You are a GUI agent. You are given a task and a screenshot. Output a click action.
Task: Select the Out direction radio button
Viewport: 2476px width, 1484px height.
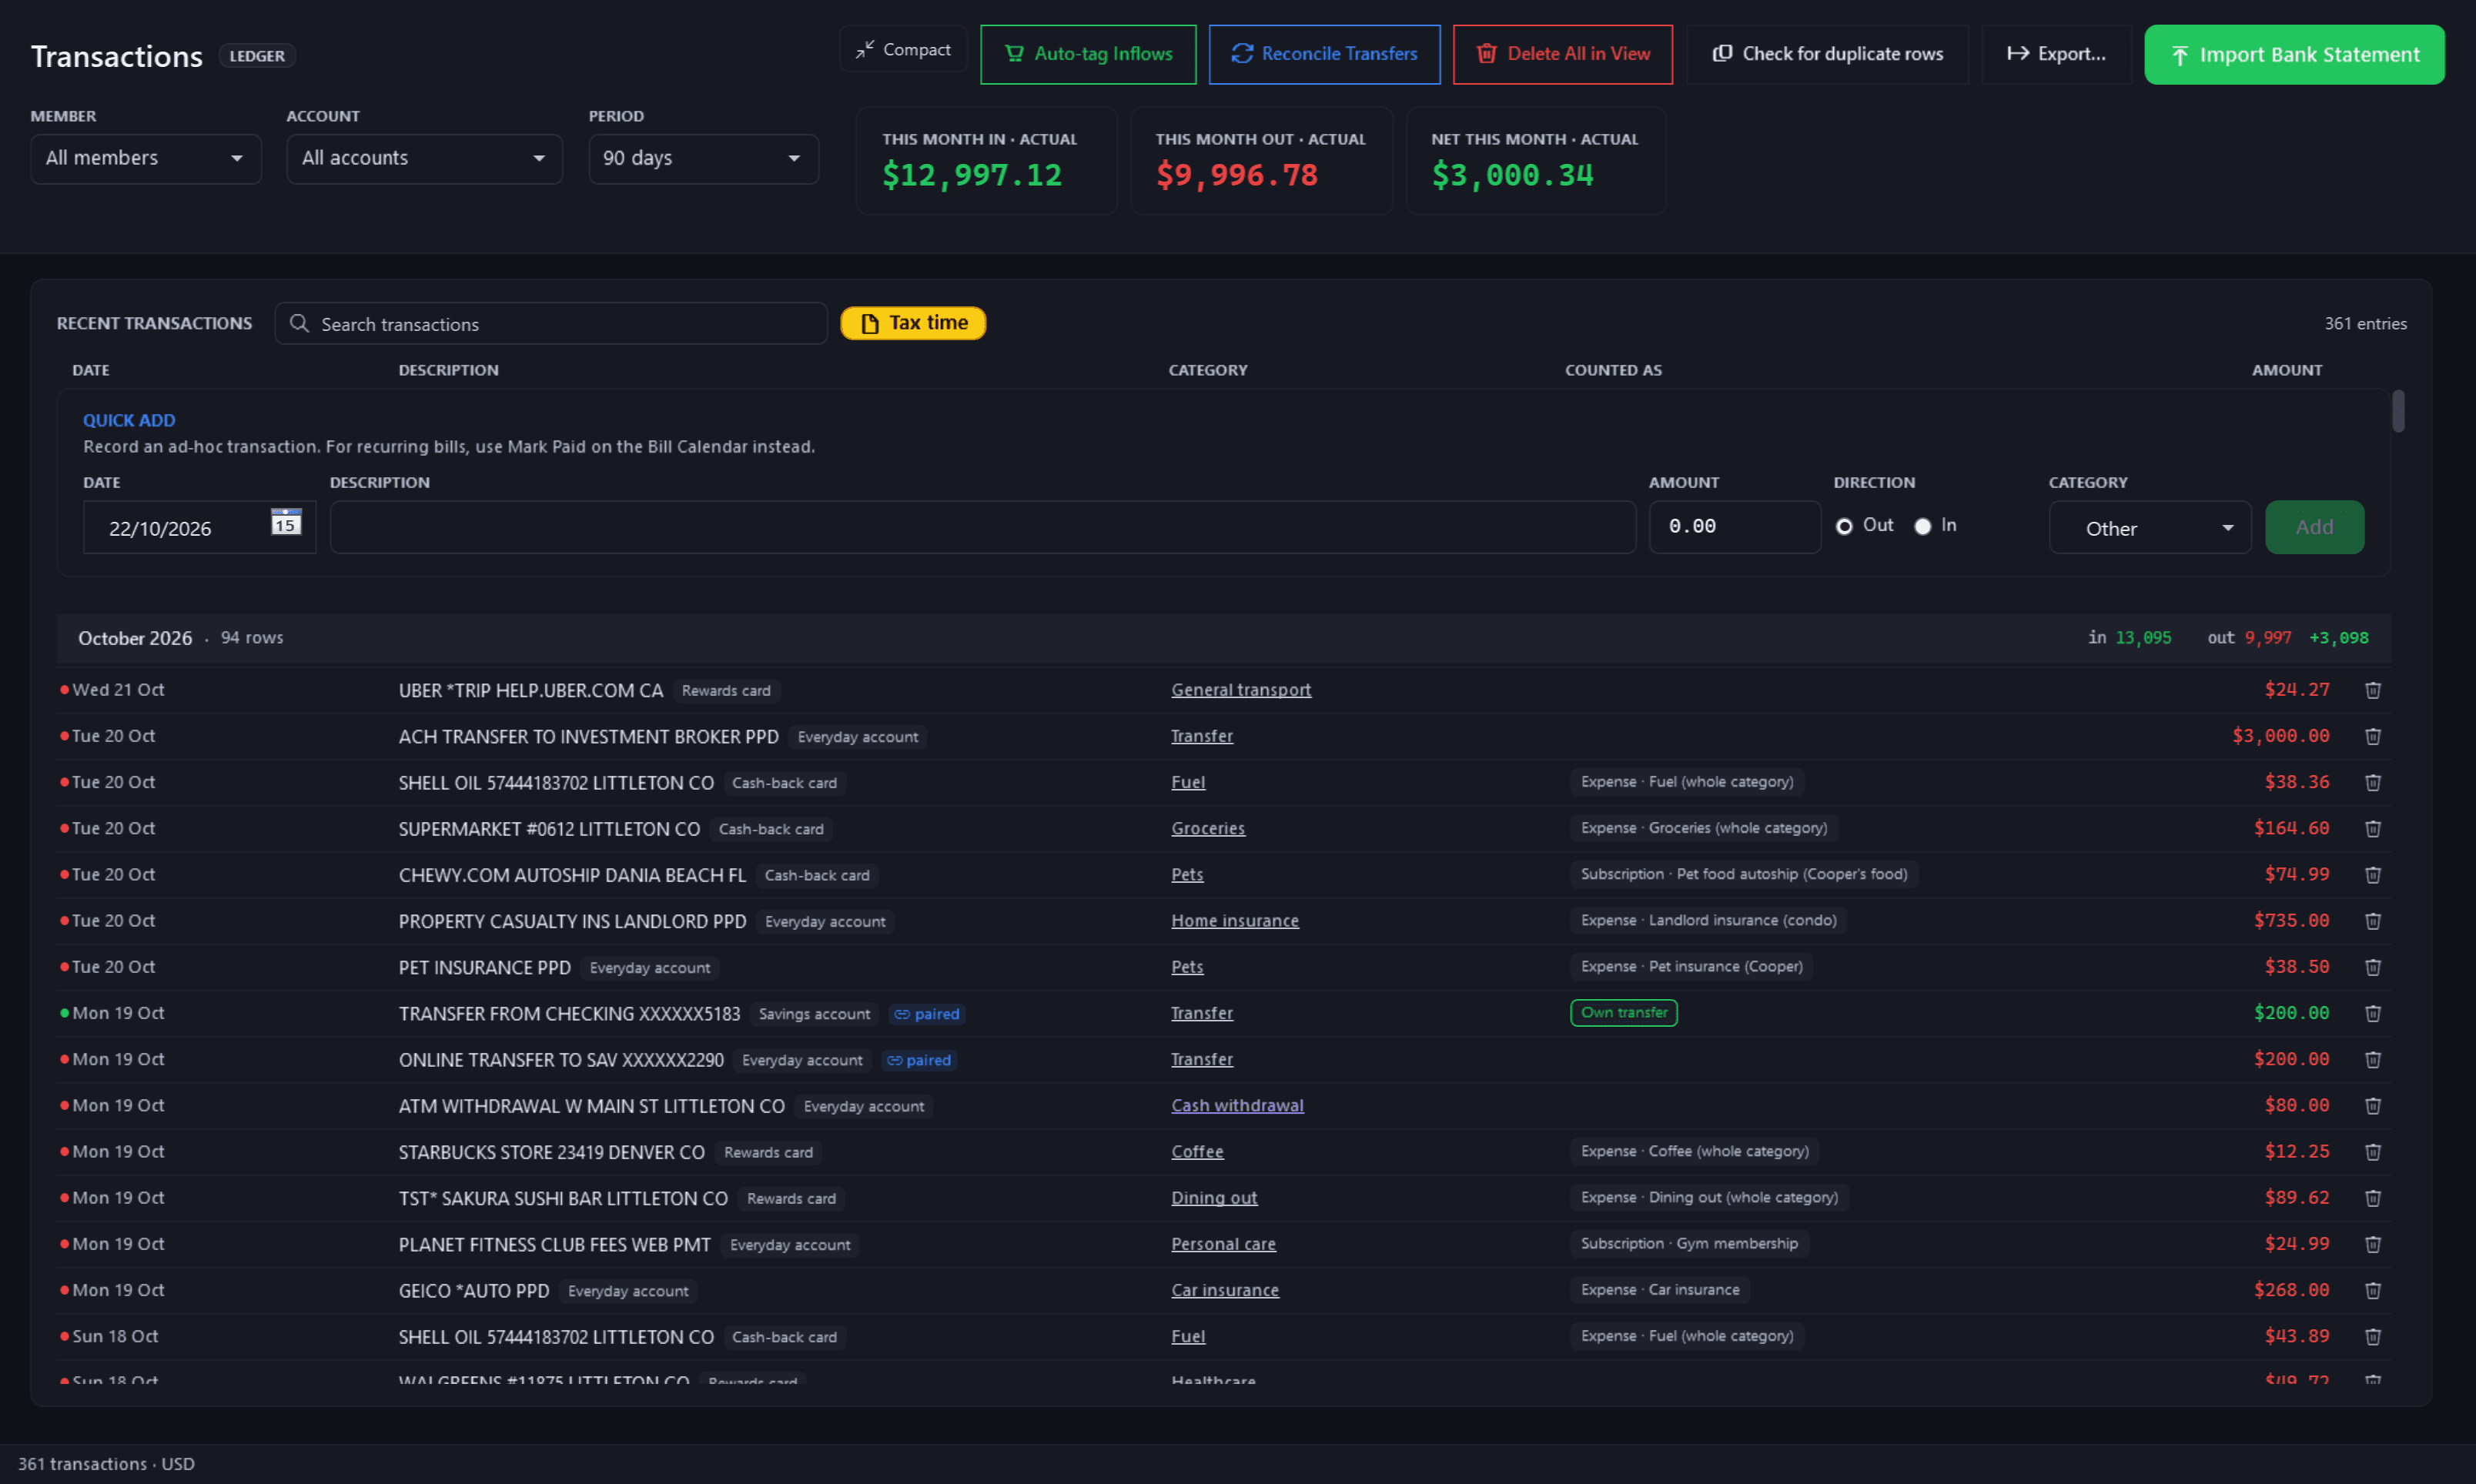(x=1844, y=526)
